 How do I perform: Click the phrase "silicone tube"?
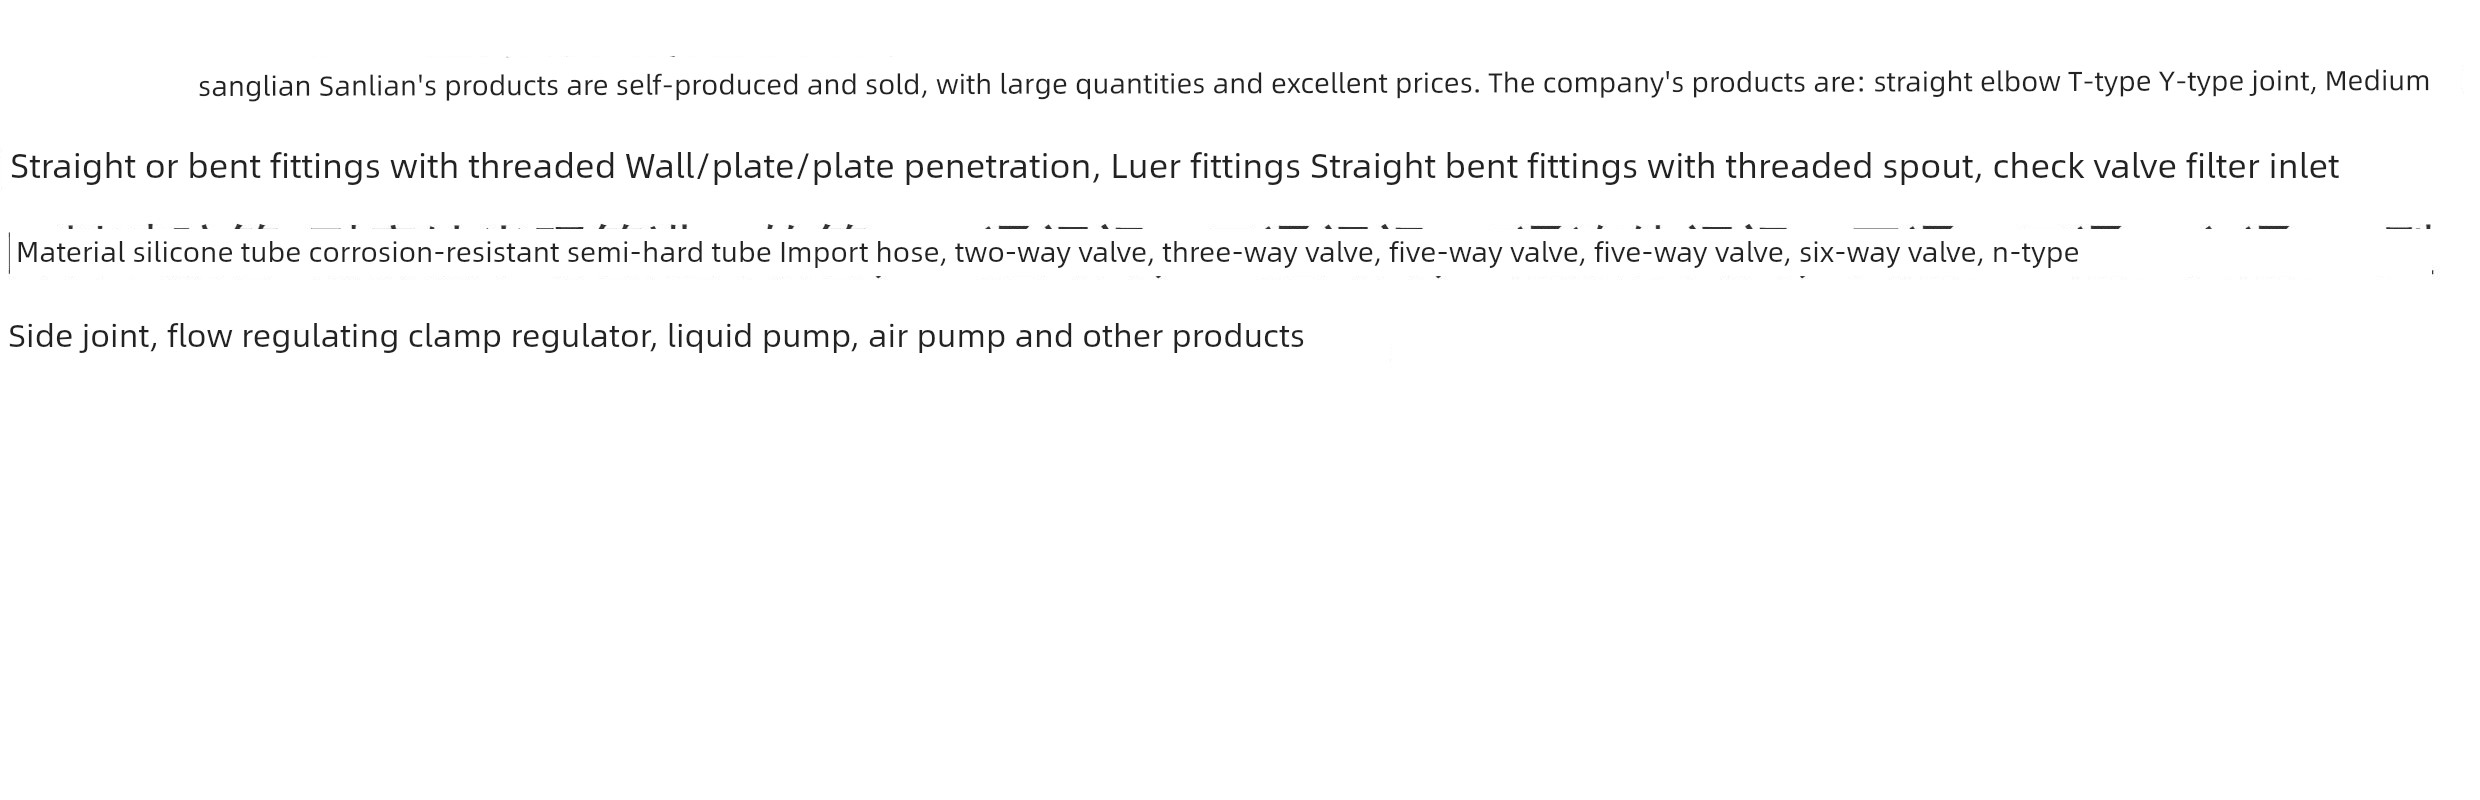click(x=217, y=253)
